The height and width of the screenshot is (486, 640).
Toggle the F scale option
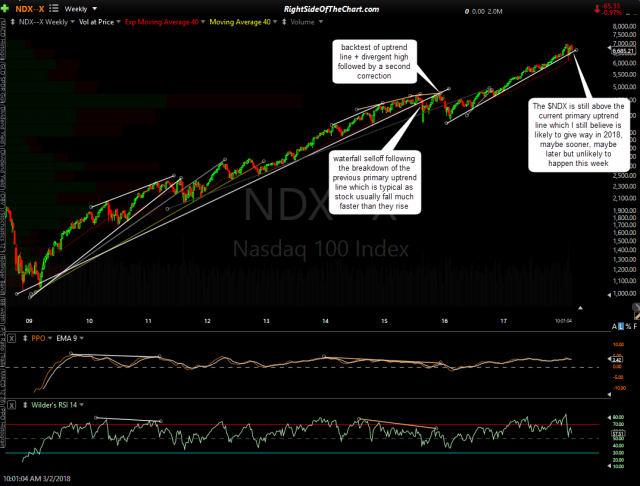[x=635, y=326]
